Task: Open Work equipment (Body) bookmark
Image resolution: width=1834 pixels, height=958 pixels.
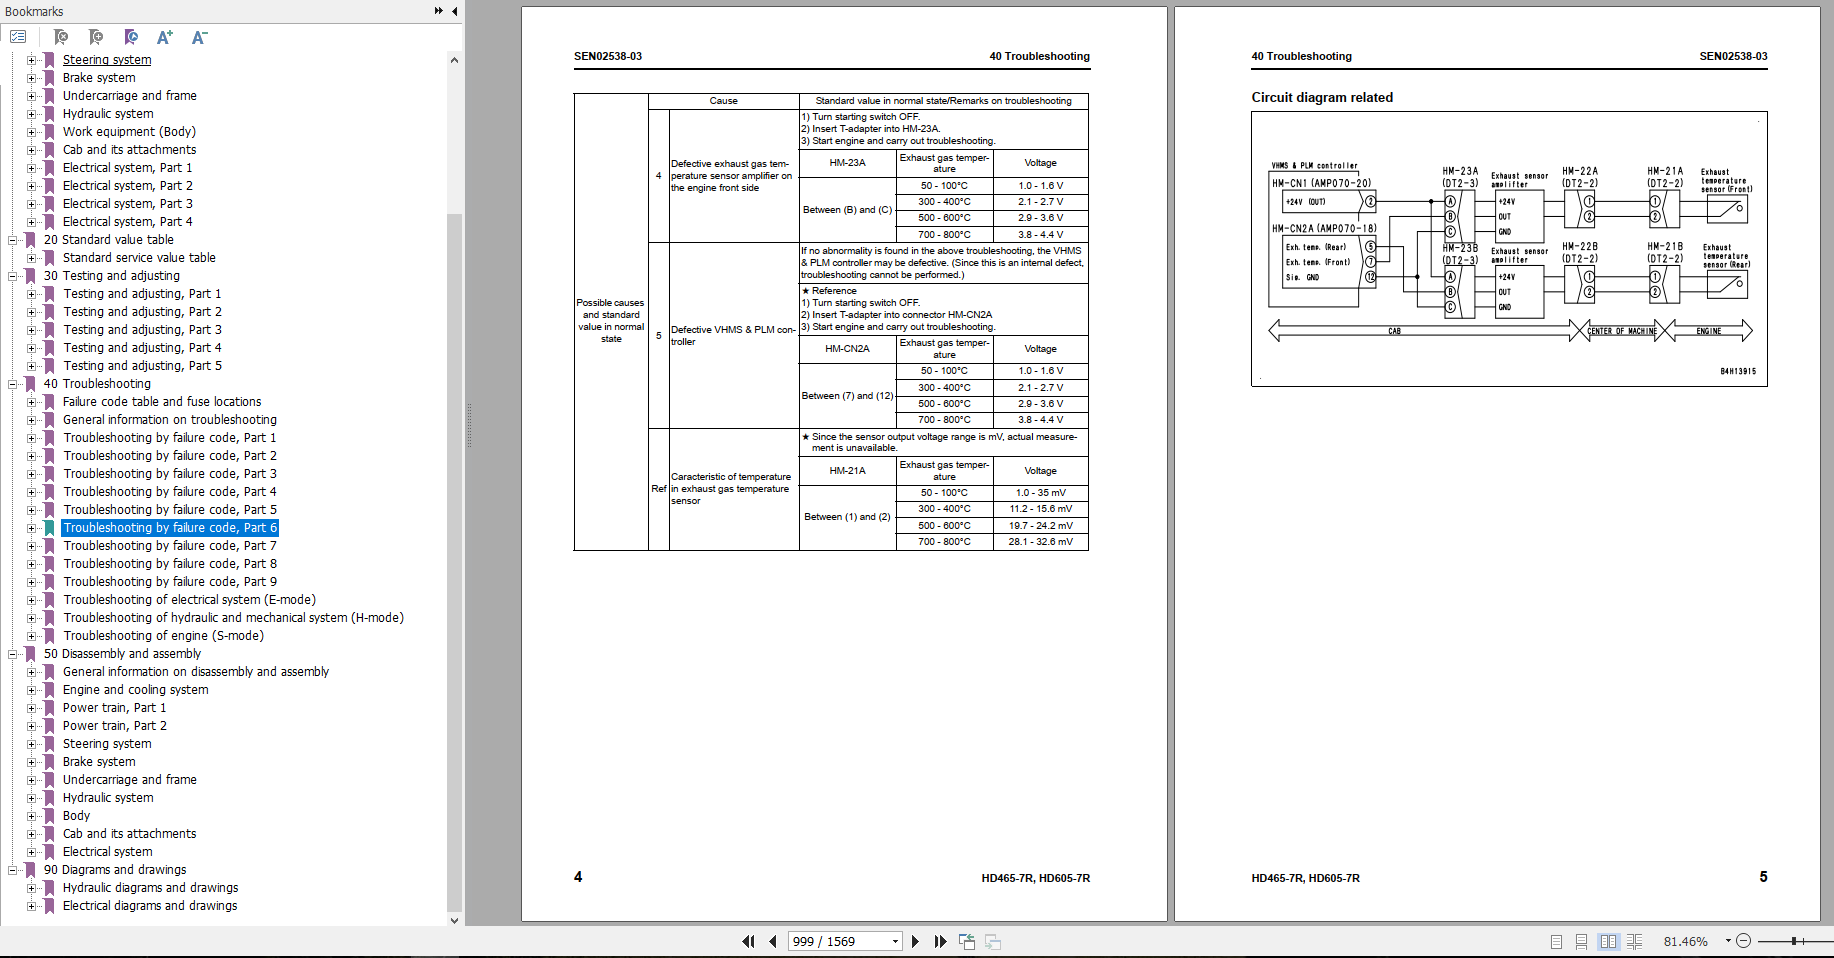Action: 129,132
